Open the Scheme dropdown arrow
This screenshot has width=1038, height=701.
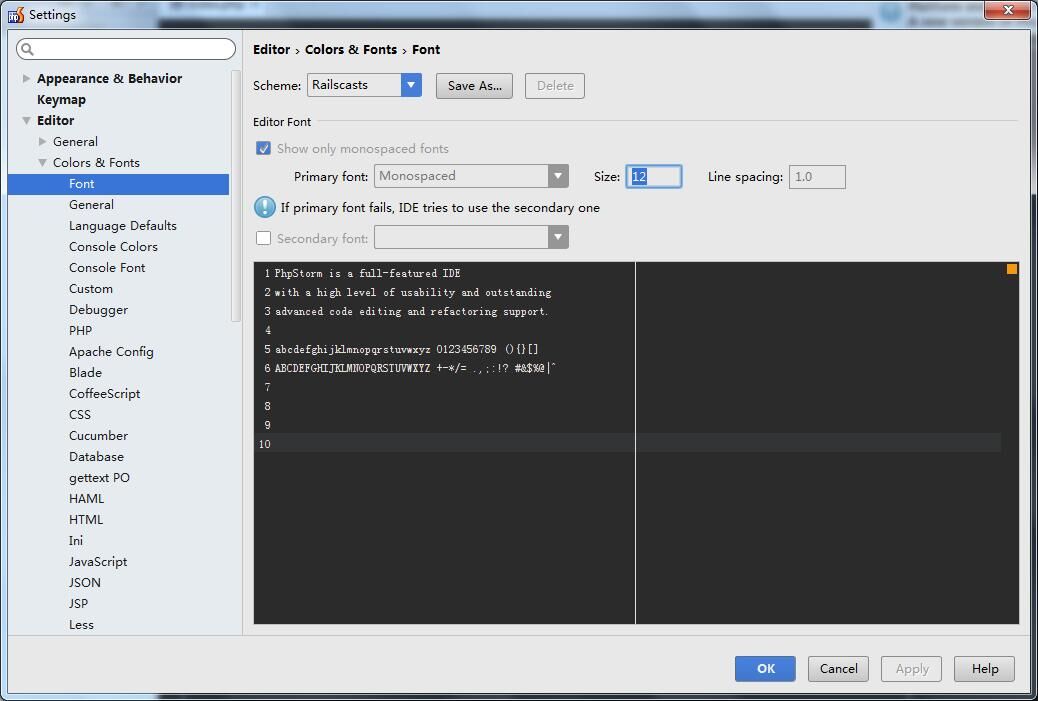click(411, 85)
